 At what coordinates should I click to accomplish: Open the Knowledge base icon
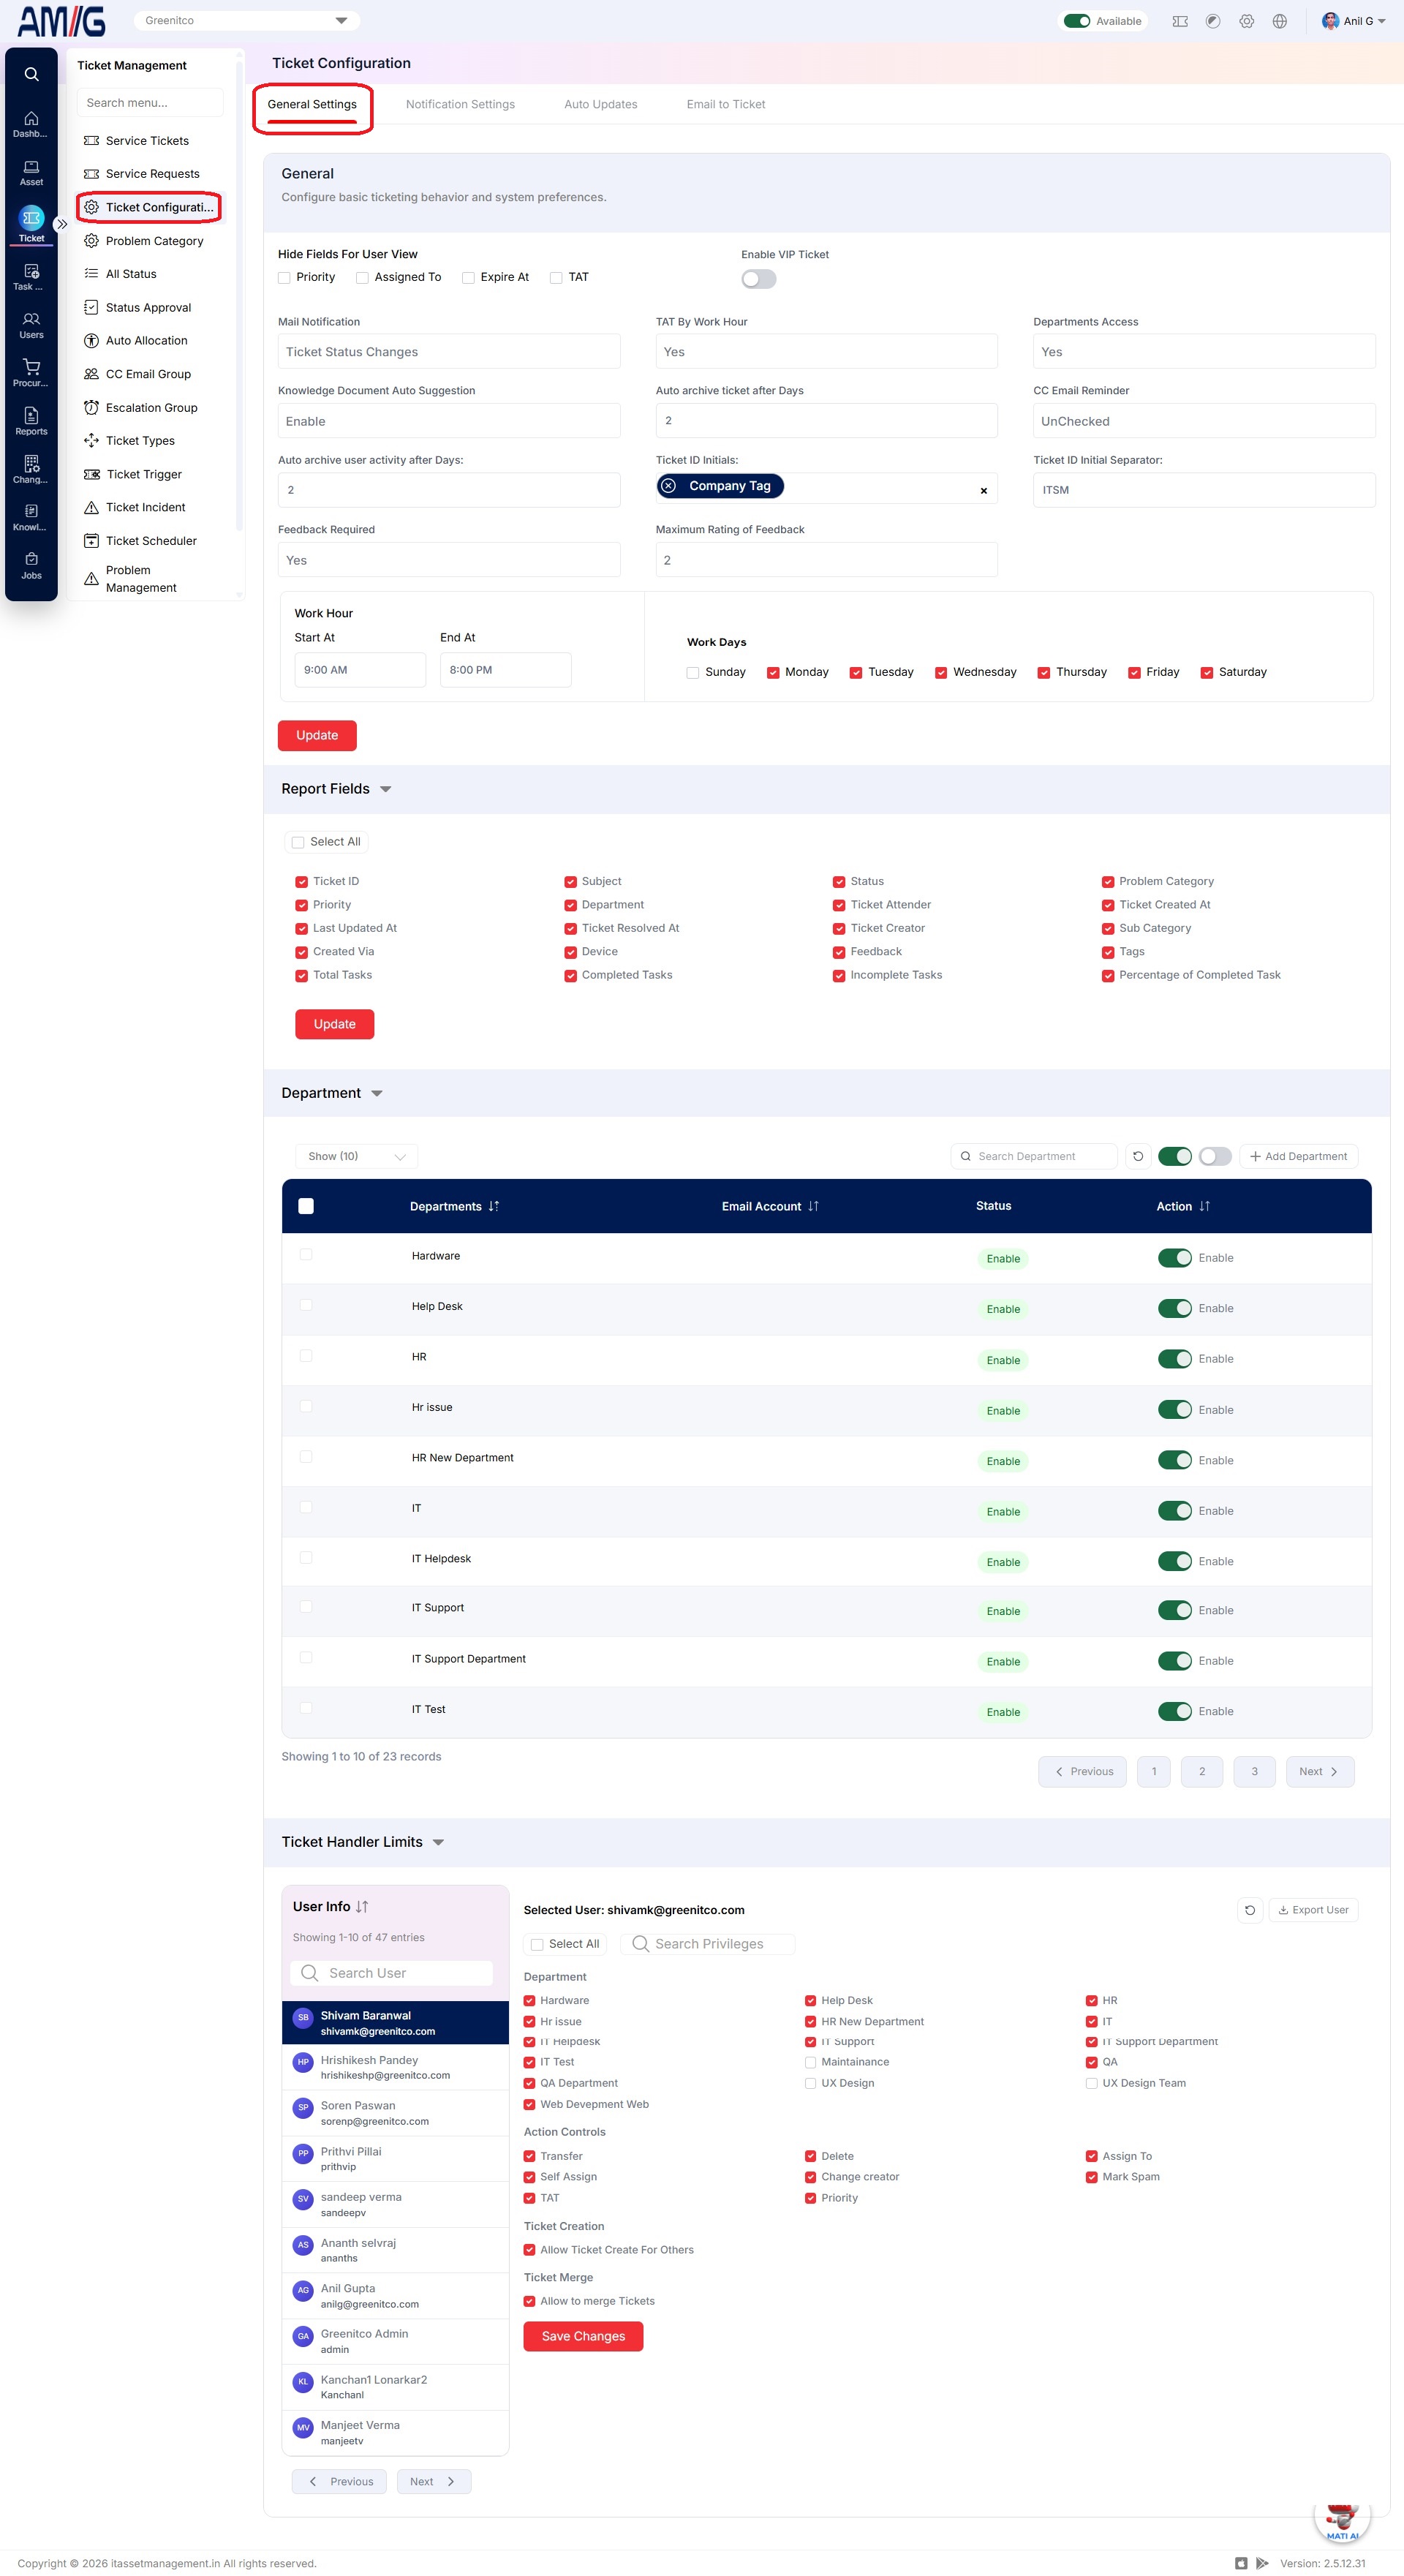(31, 517)
